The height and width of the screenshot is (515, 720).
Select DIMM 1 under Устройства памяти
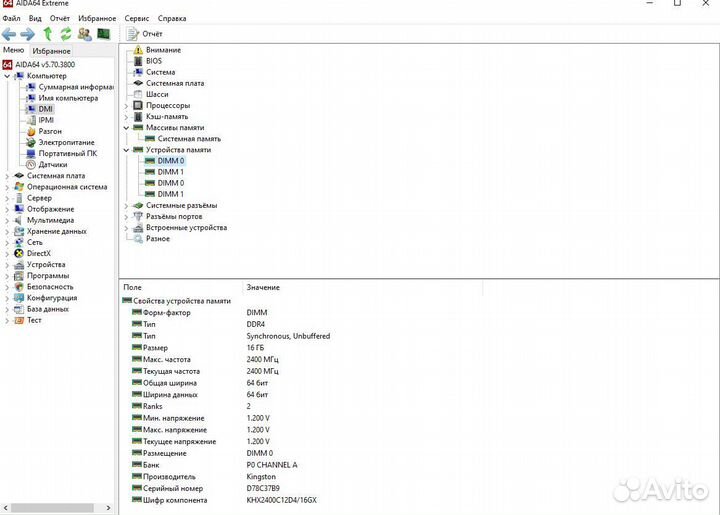coord(170,172)
